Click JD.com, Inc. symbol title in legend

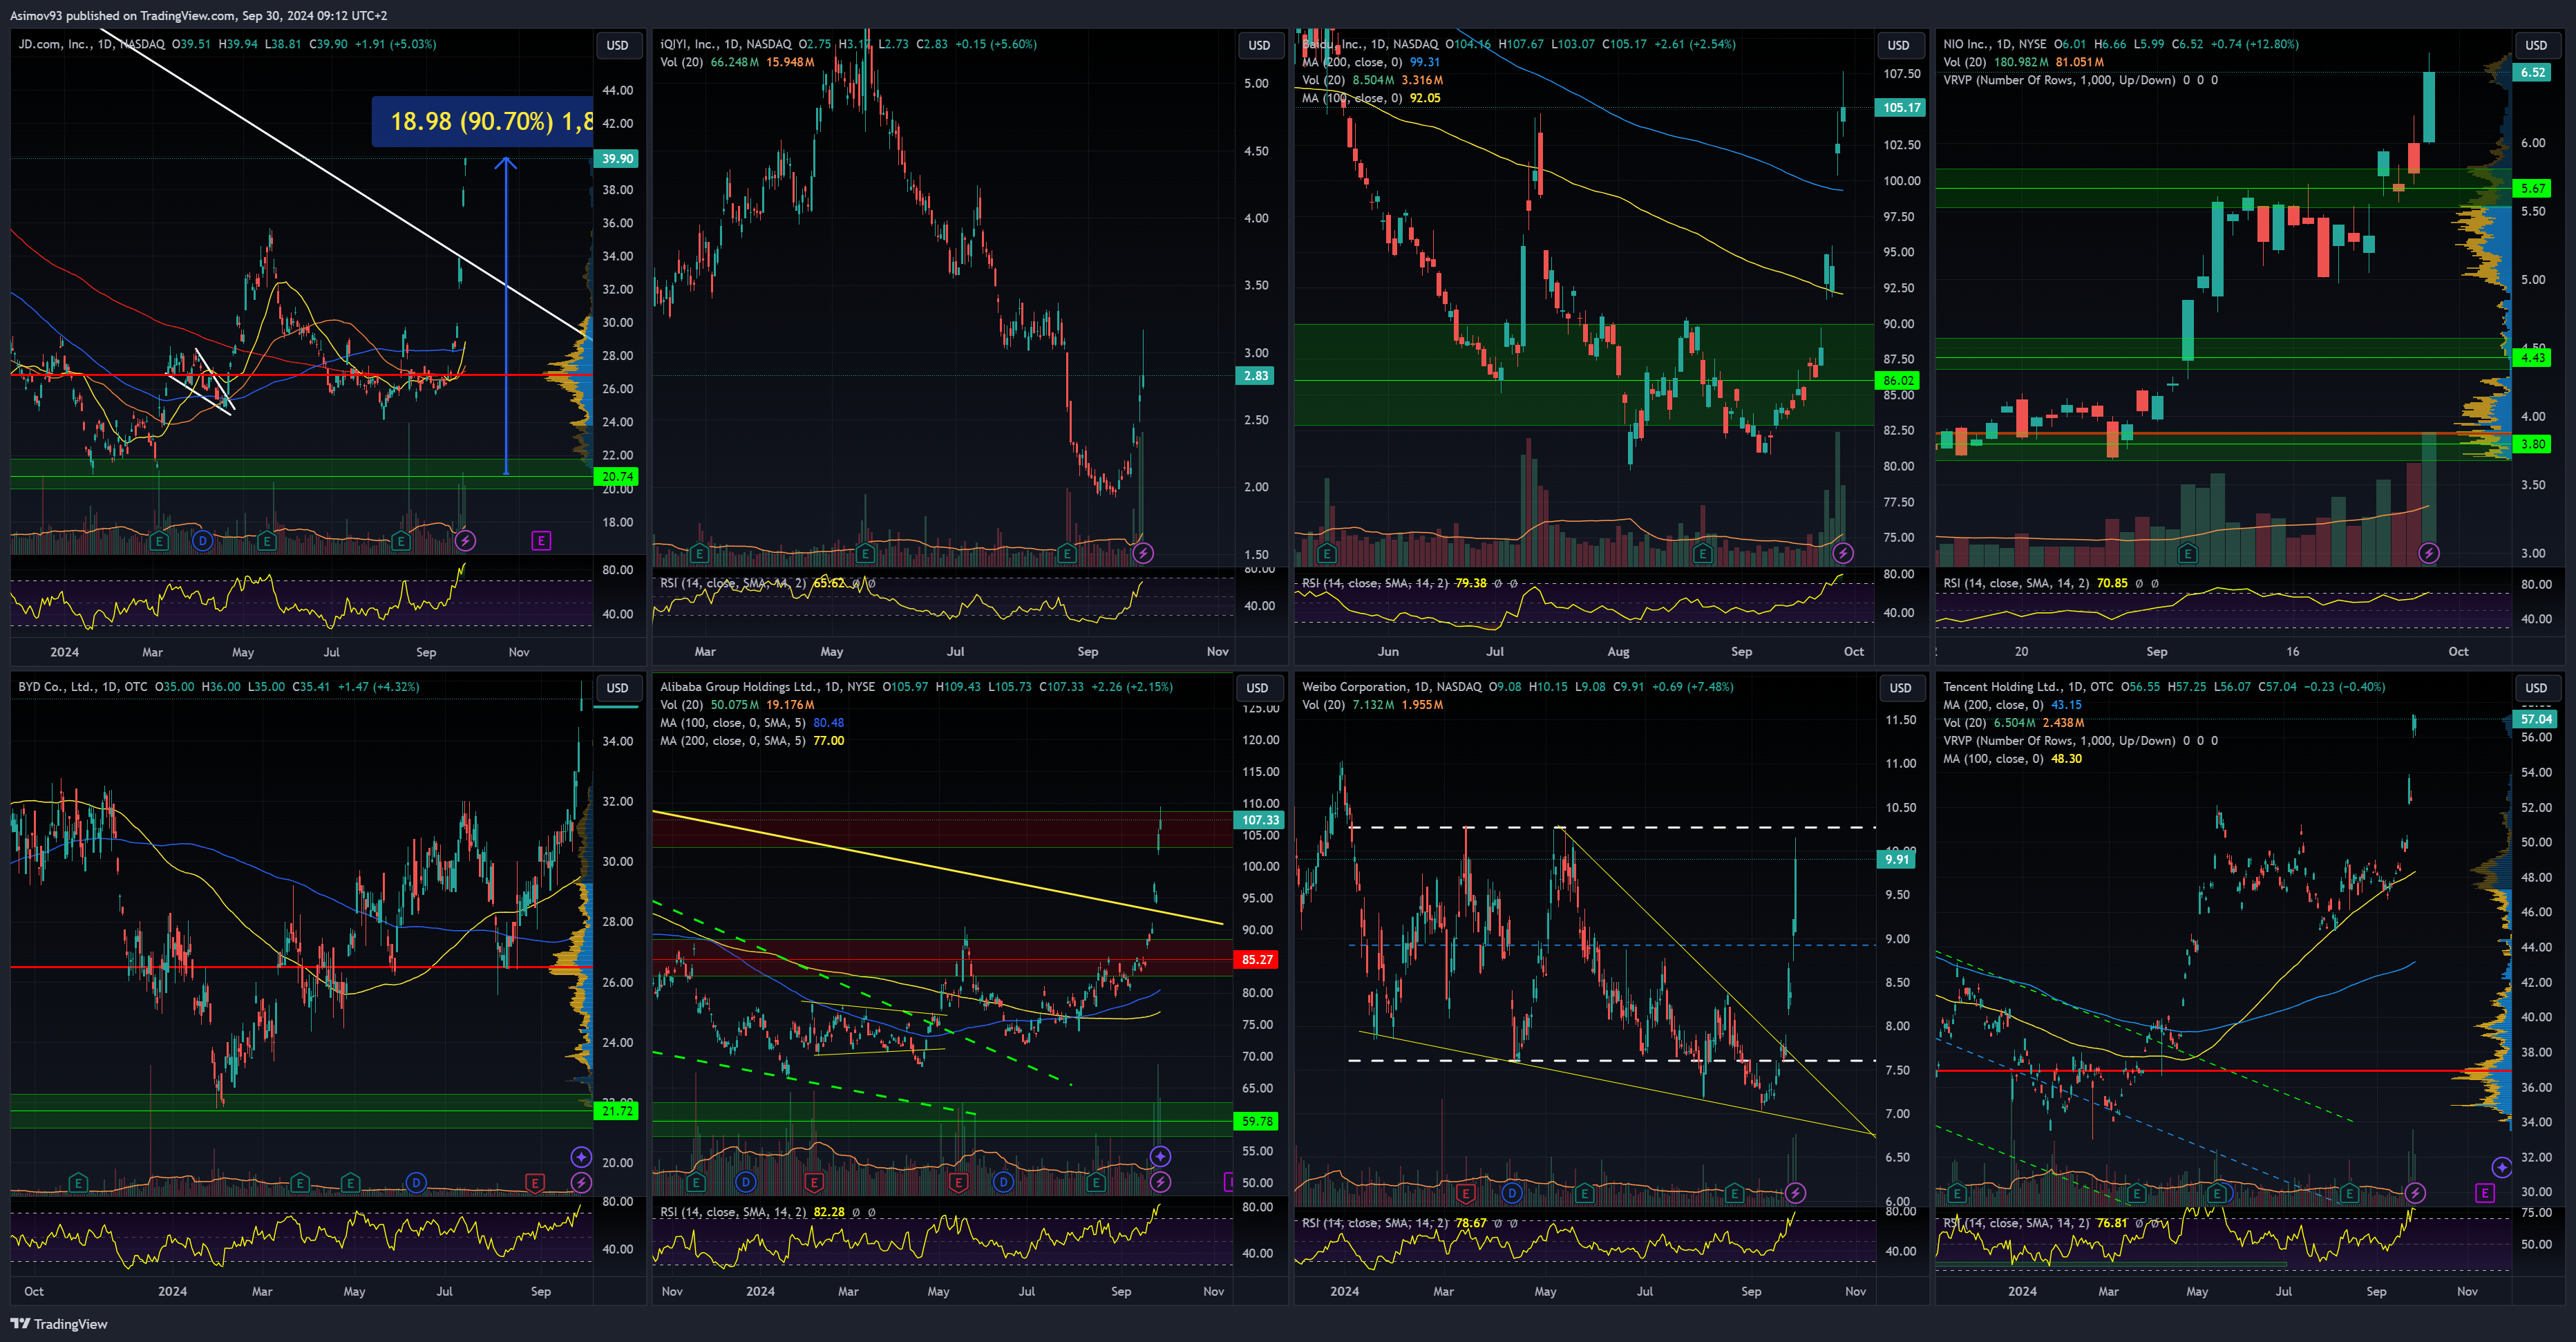click(x=54, y=44)
